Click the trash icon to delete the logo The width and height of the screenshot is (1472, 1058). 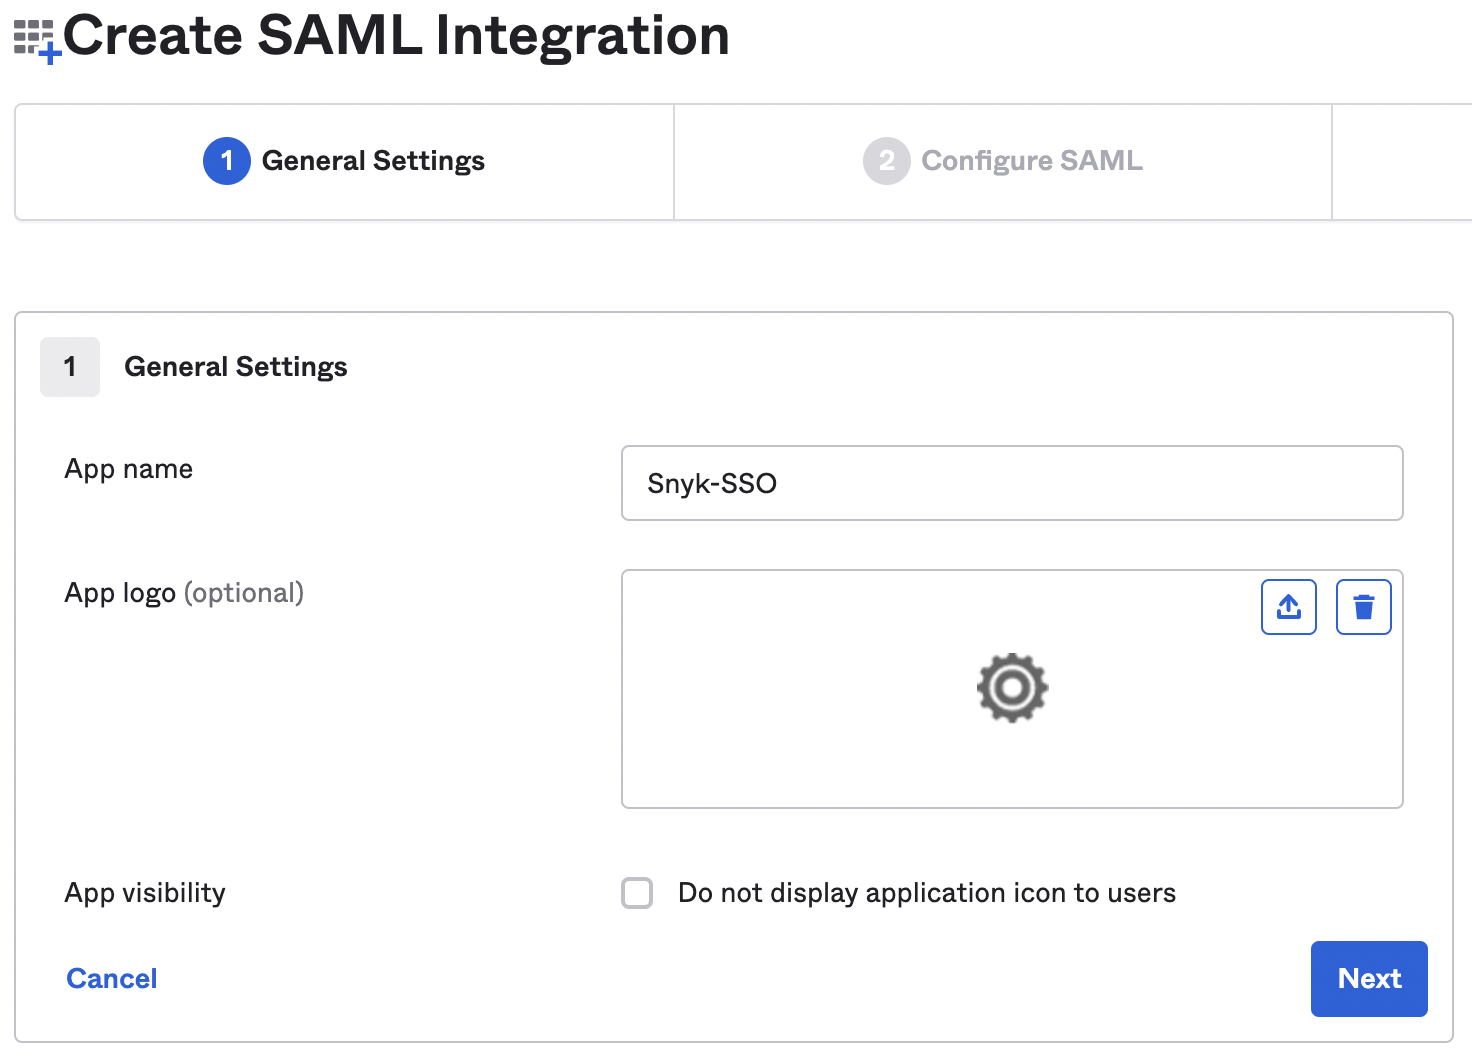pos(1363,606)
